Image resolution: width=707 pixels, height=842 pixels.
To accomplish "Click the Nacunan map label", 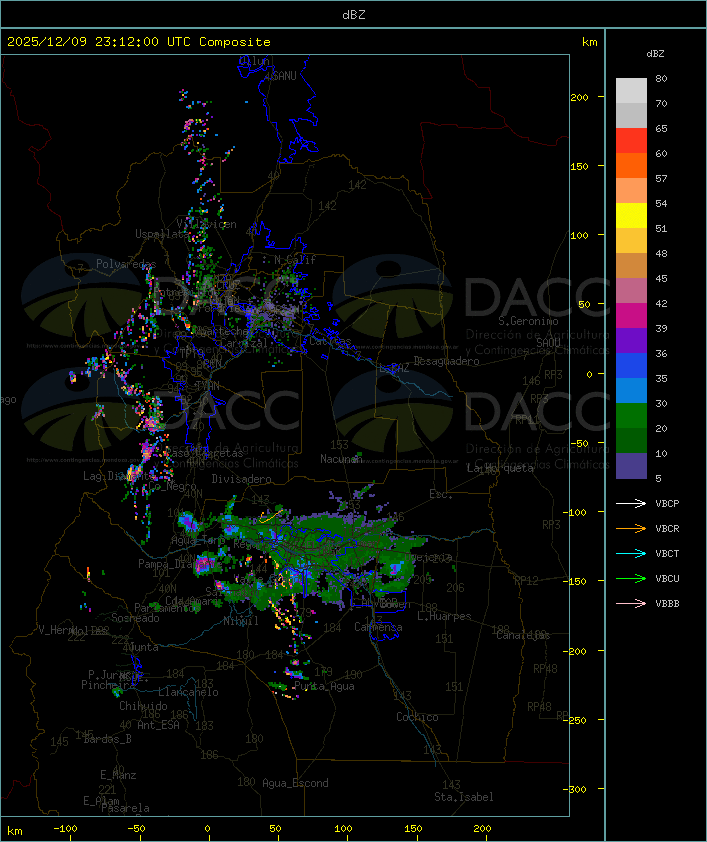I will [x=340, y=459].
